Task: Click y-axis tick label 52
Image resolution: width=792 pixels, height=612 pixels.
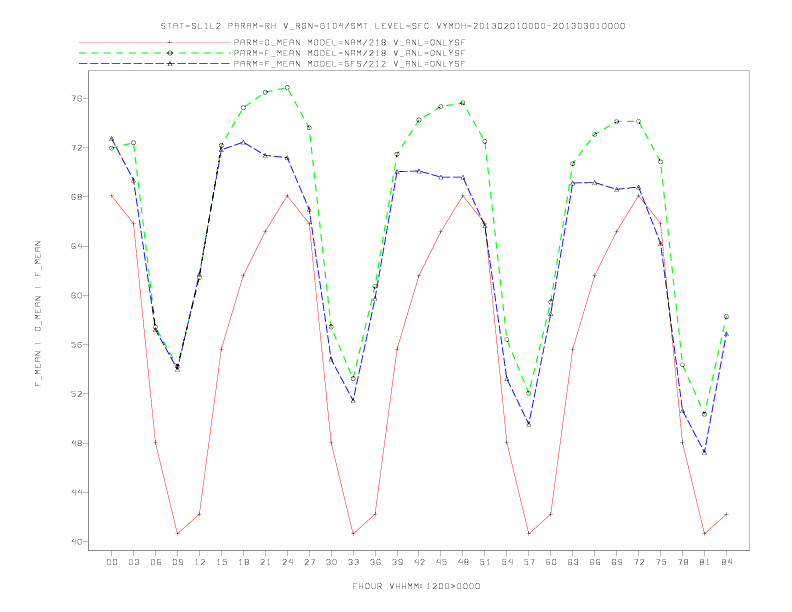Action: 77,394
